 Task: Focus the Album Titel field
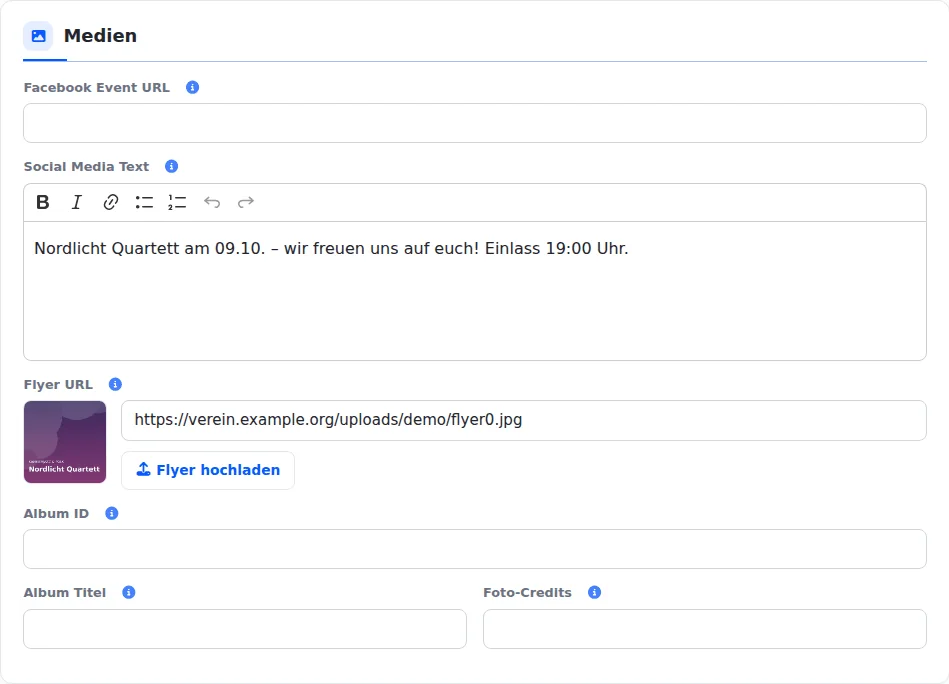click(x=245, y=629)
